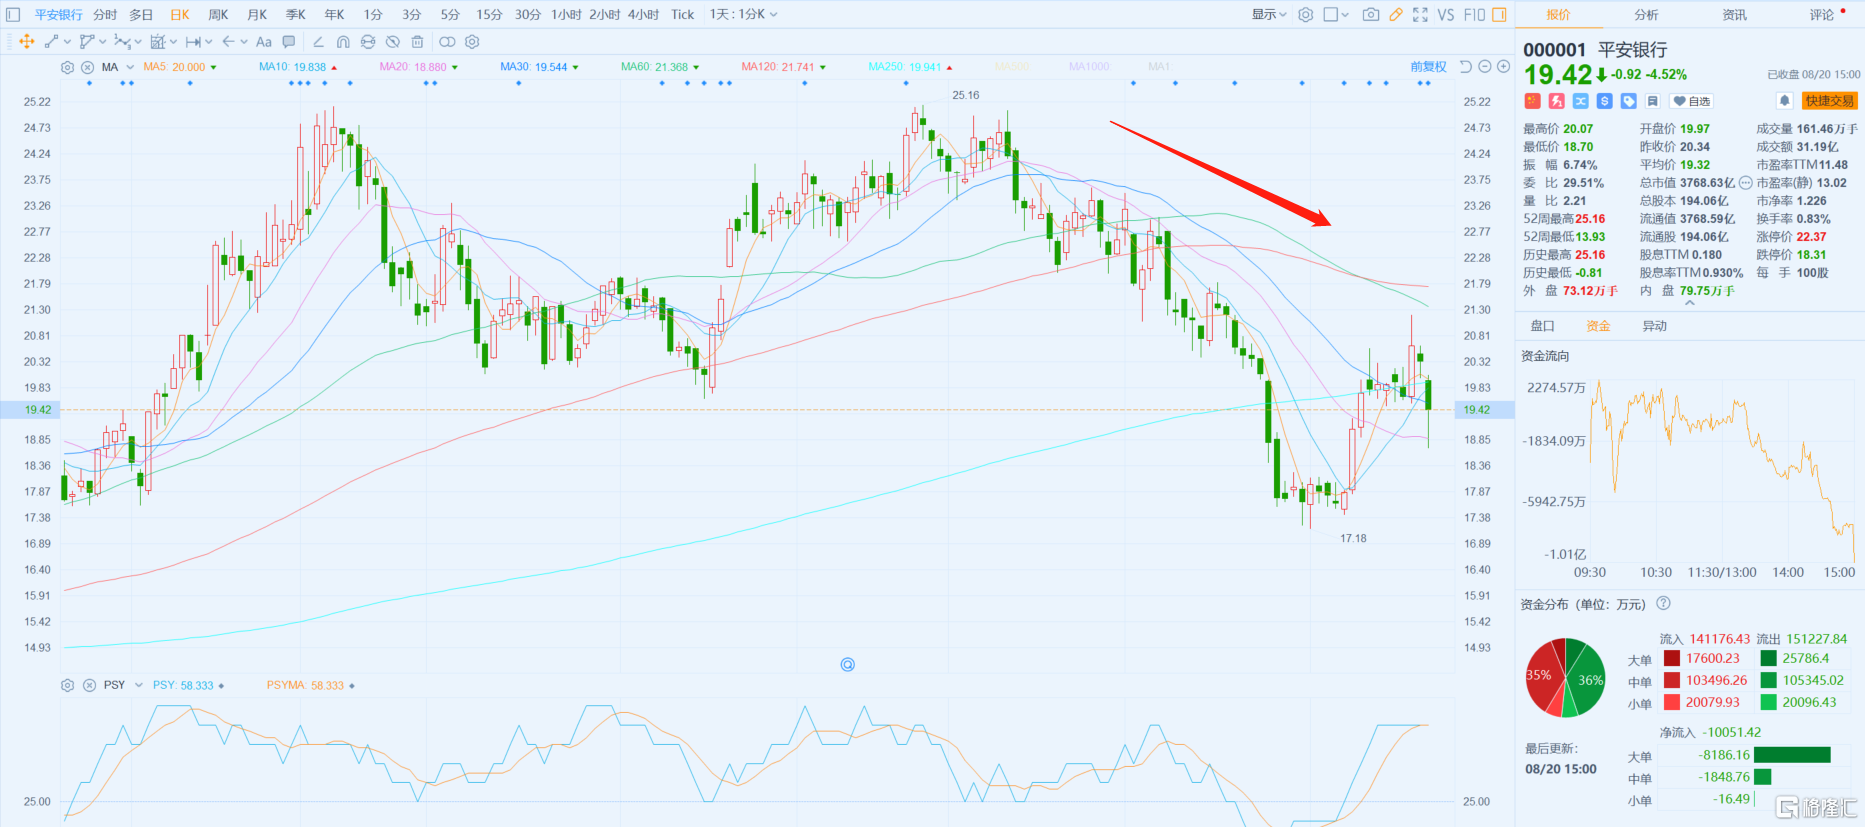1865x827 pixels.
Task: Enter fullscreen chart mode
Action: (1420, 14)
